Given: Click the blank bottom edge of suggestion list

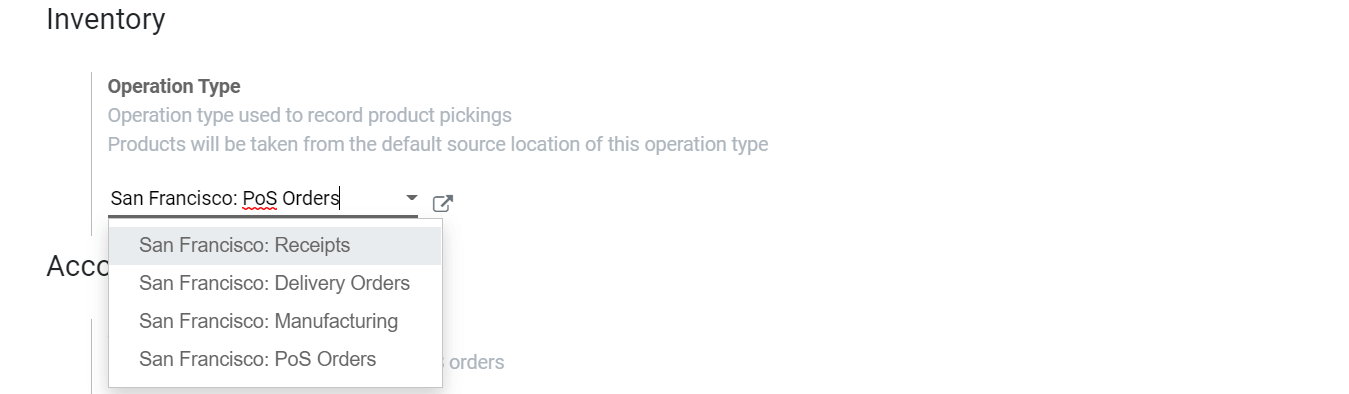Looking at the screenshot, I should 275,383.
